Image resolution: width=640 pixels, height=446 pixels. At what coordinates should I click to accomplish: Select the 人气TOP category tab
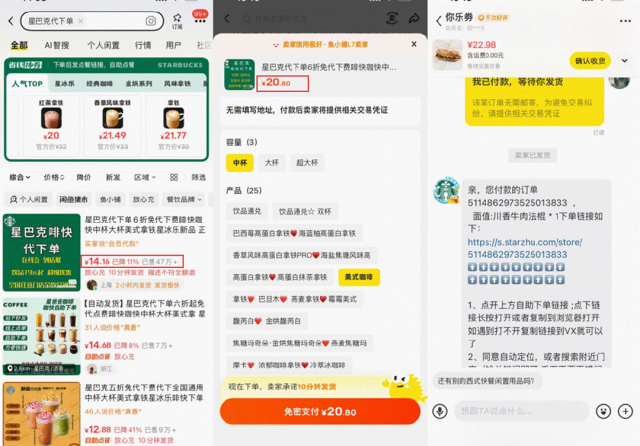[27, 84]
